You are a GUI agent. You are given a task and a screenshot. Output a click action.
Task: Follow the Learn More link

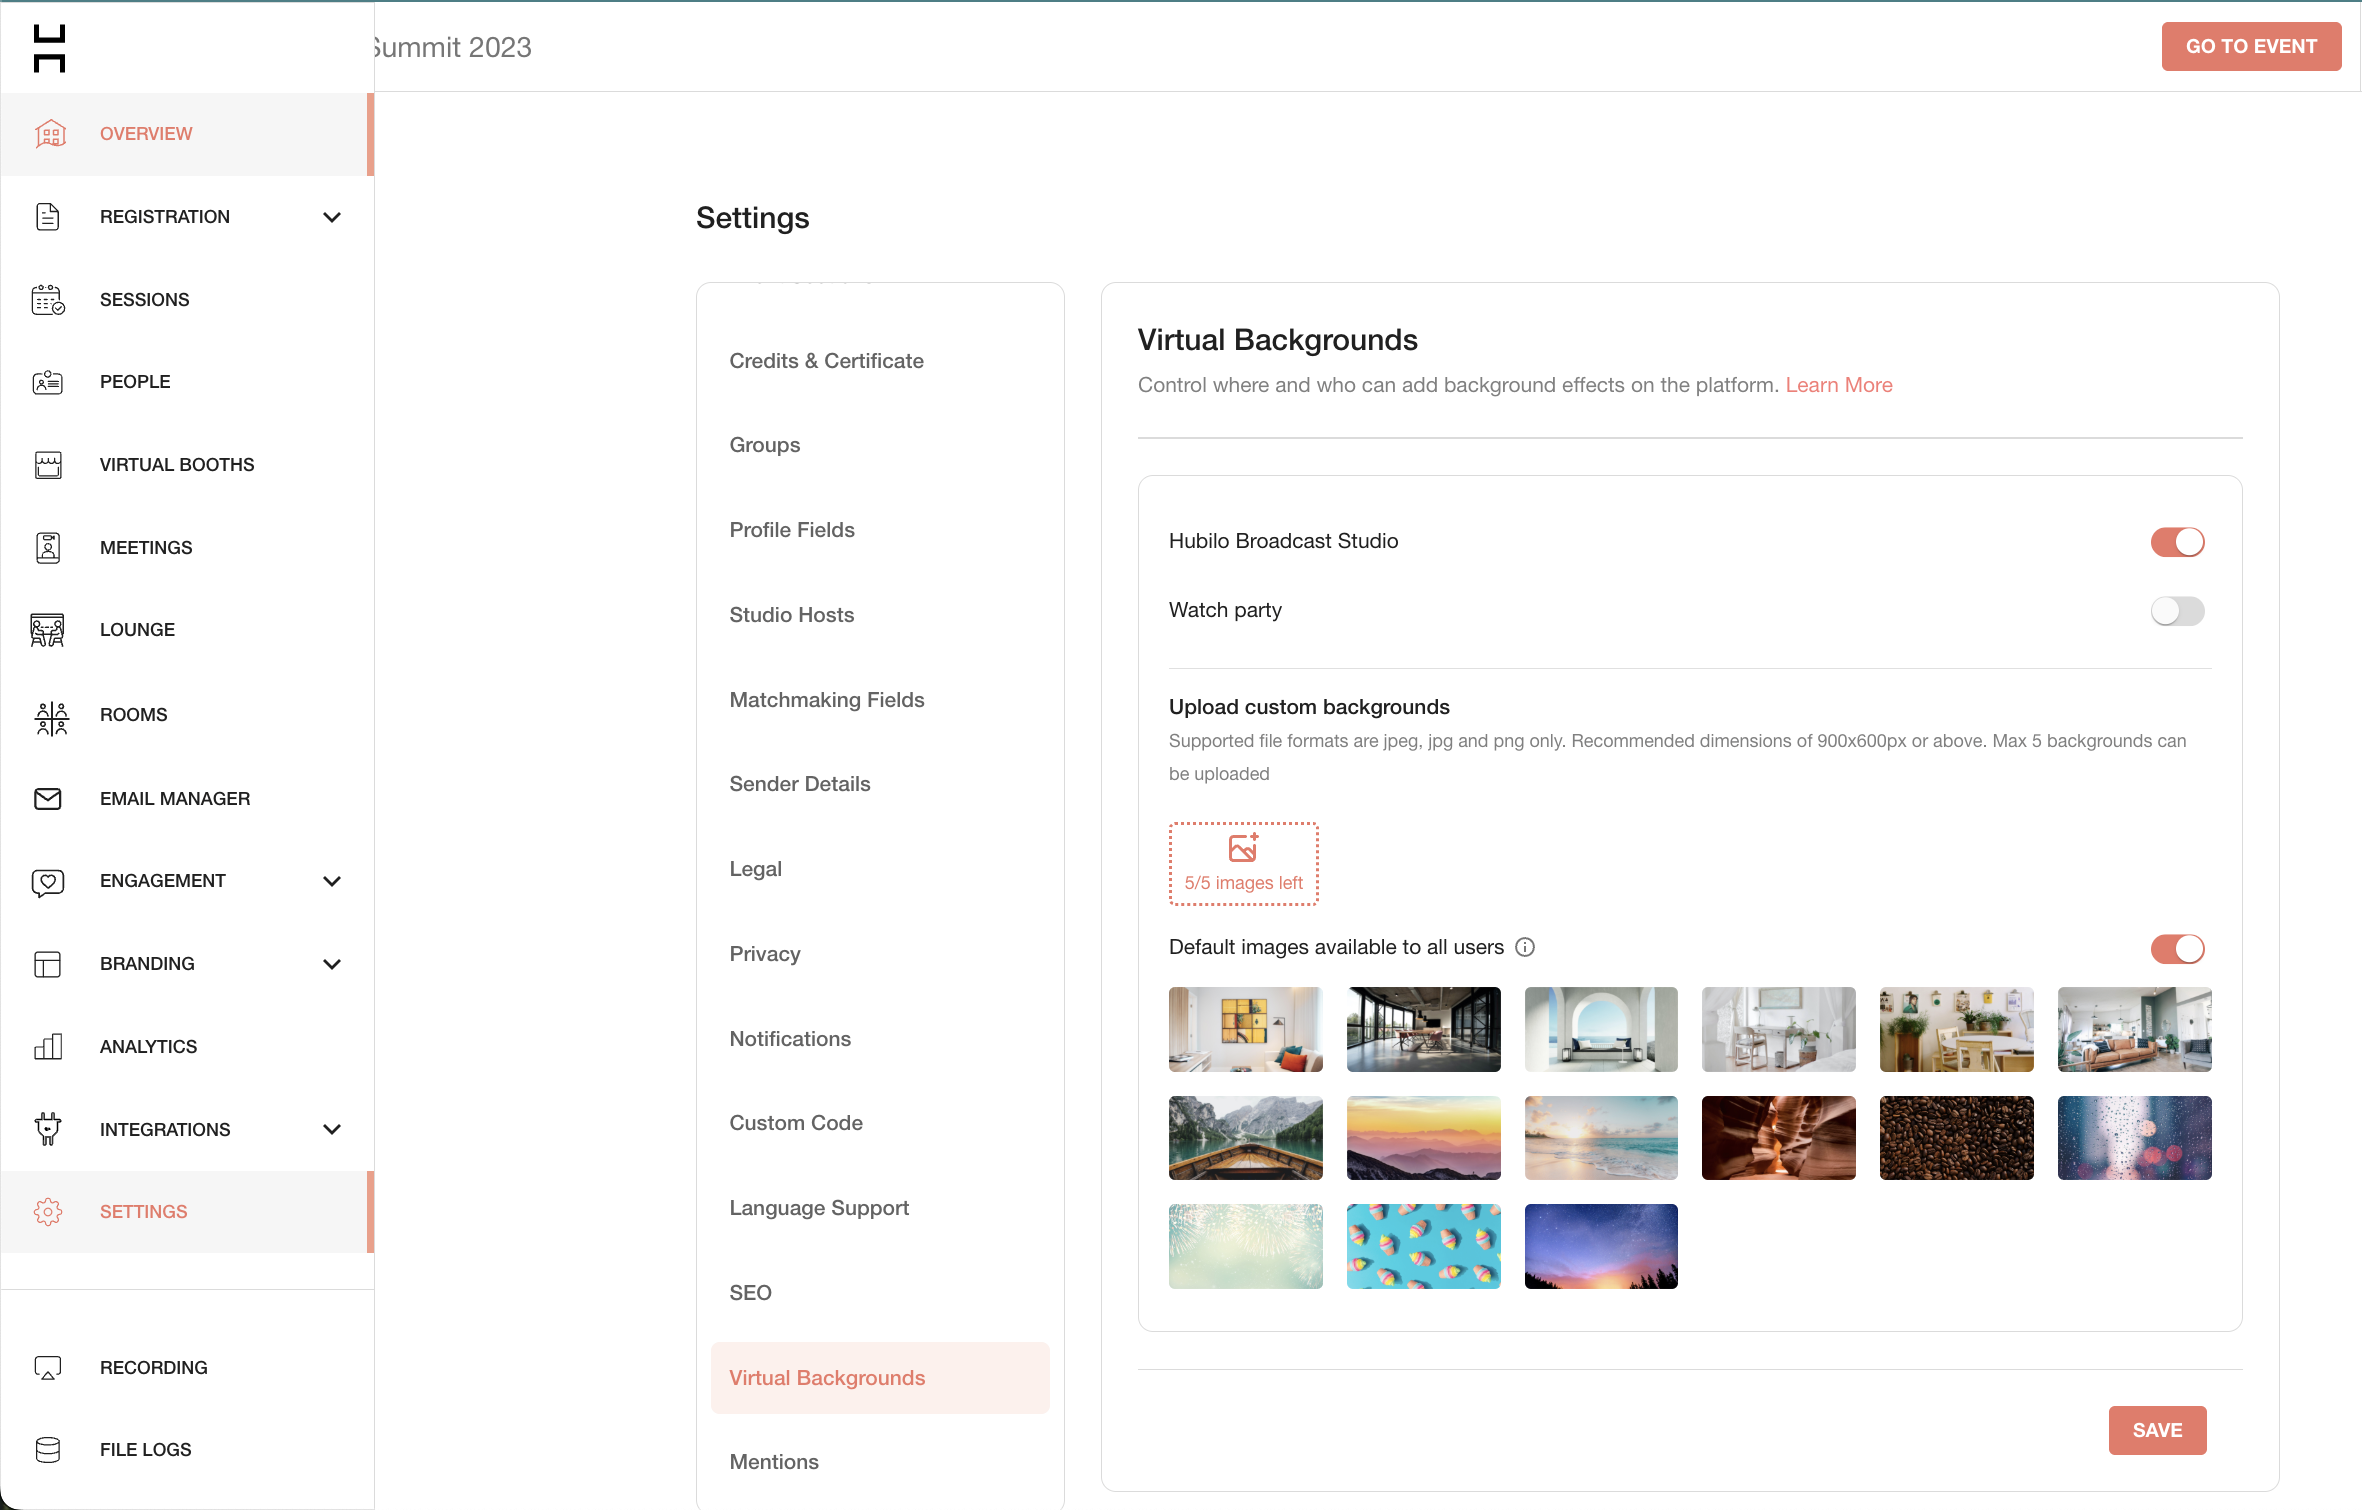[1839, 385]
